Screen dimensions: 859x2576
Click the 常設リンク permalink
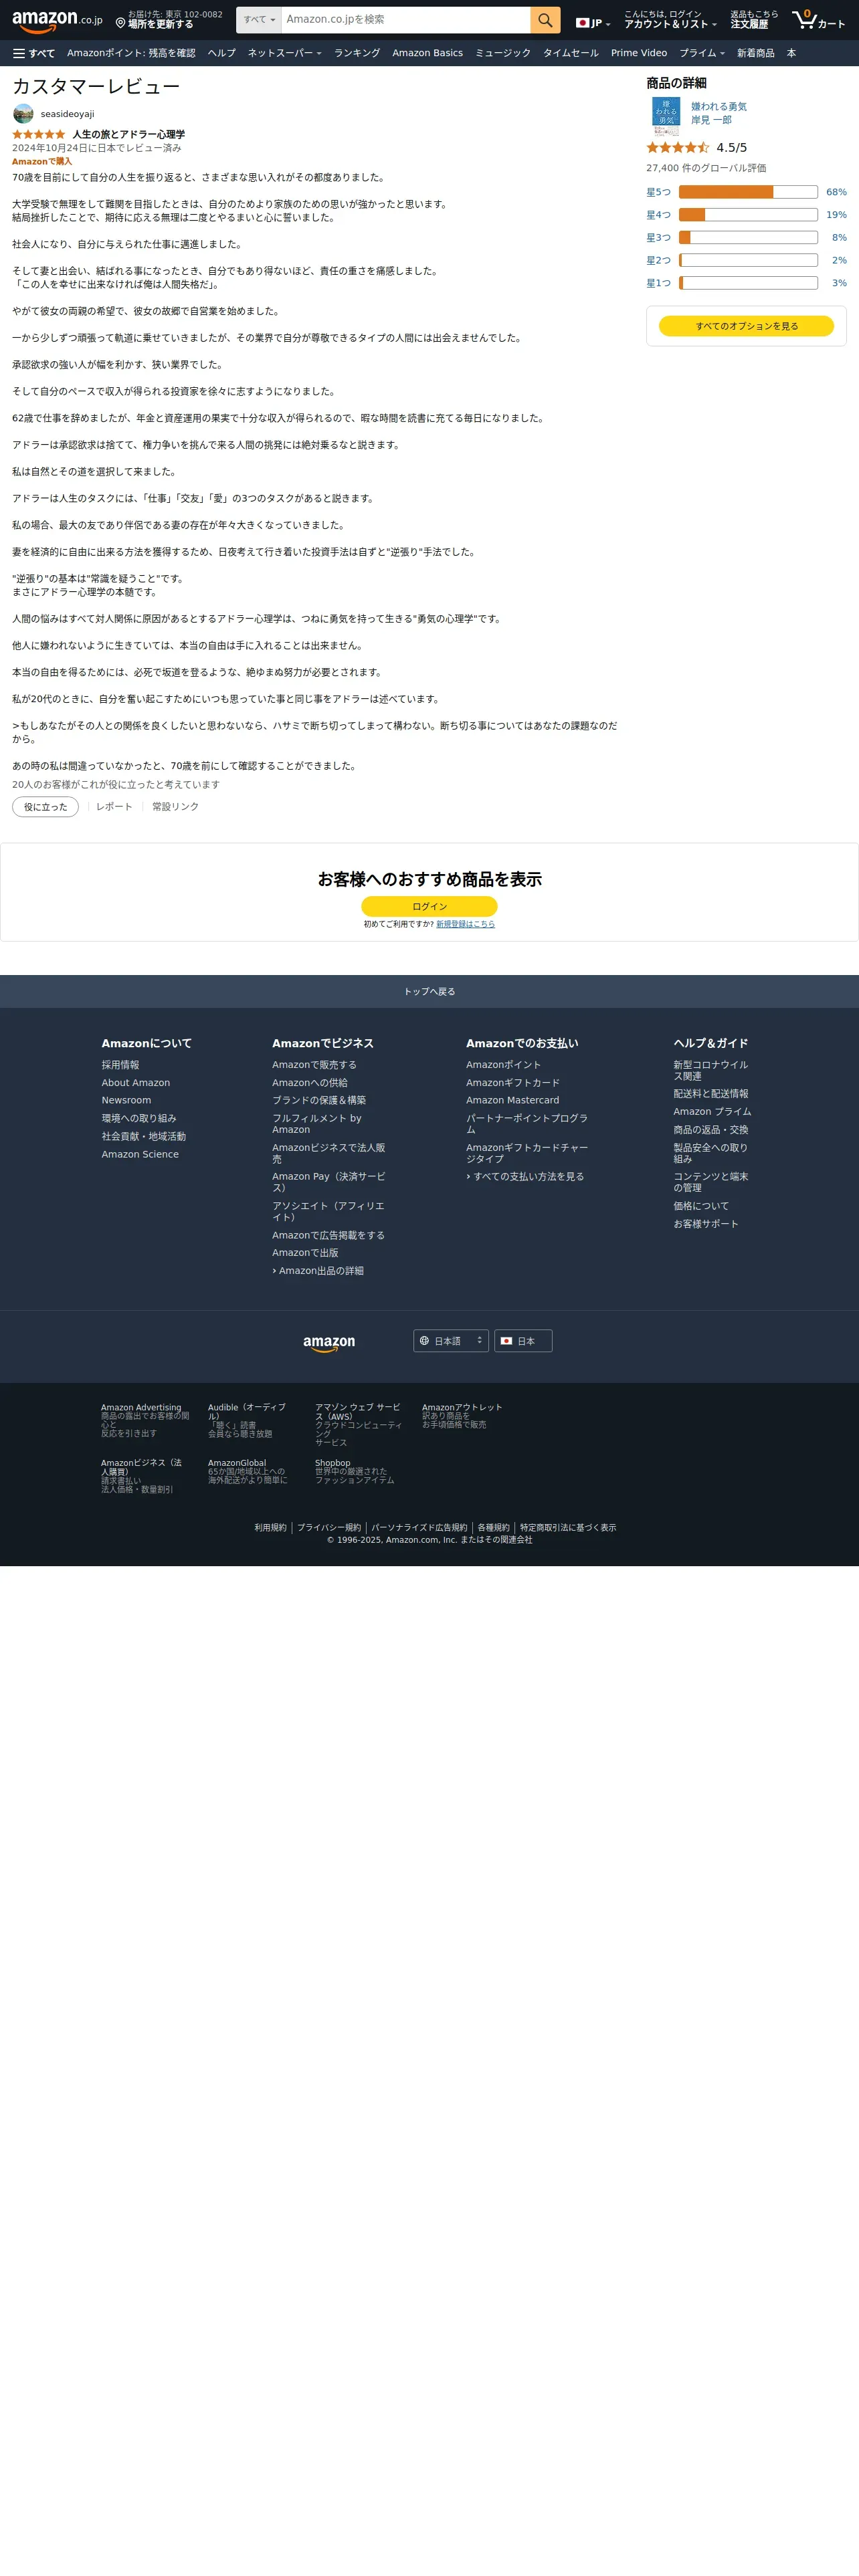[x=175, y=806]
